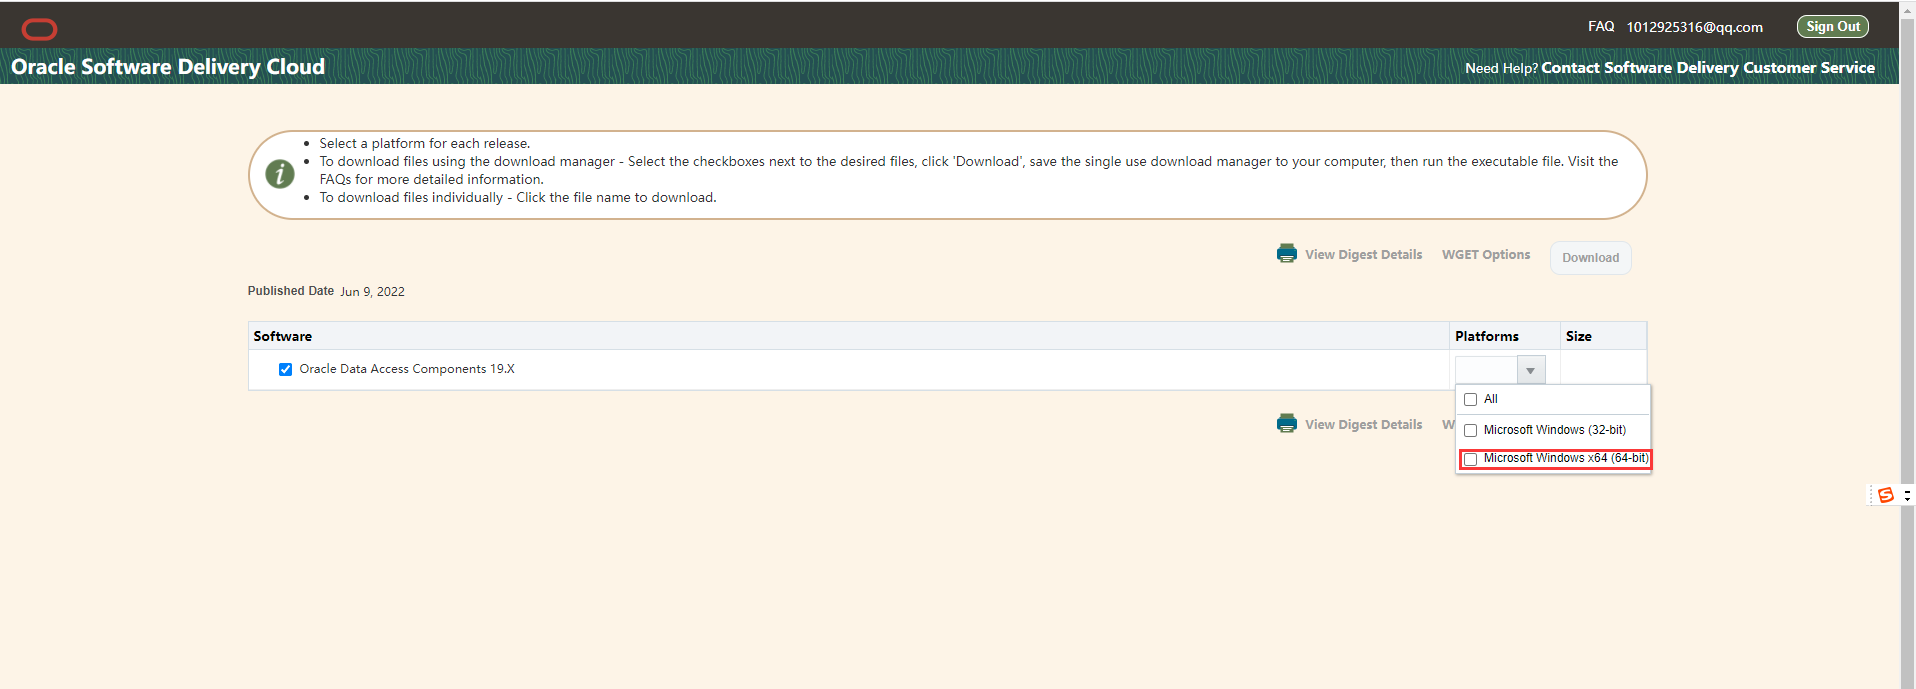Click printer icon beside lower View Digest Details
This screenshot has height=689, width=1916.
1287,424
